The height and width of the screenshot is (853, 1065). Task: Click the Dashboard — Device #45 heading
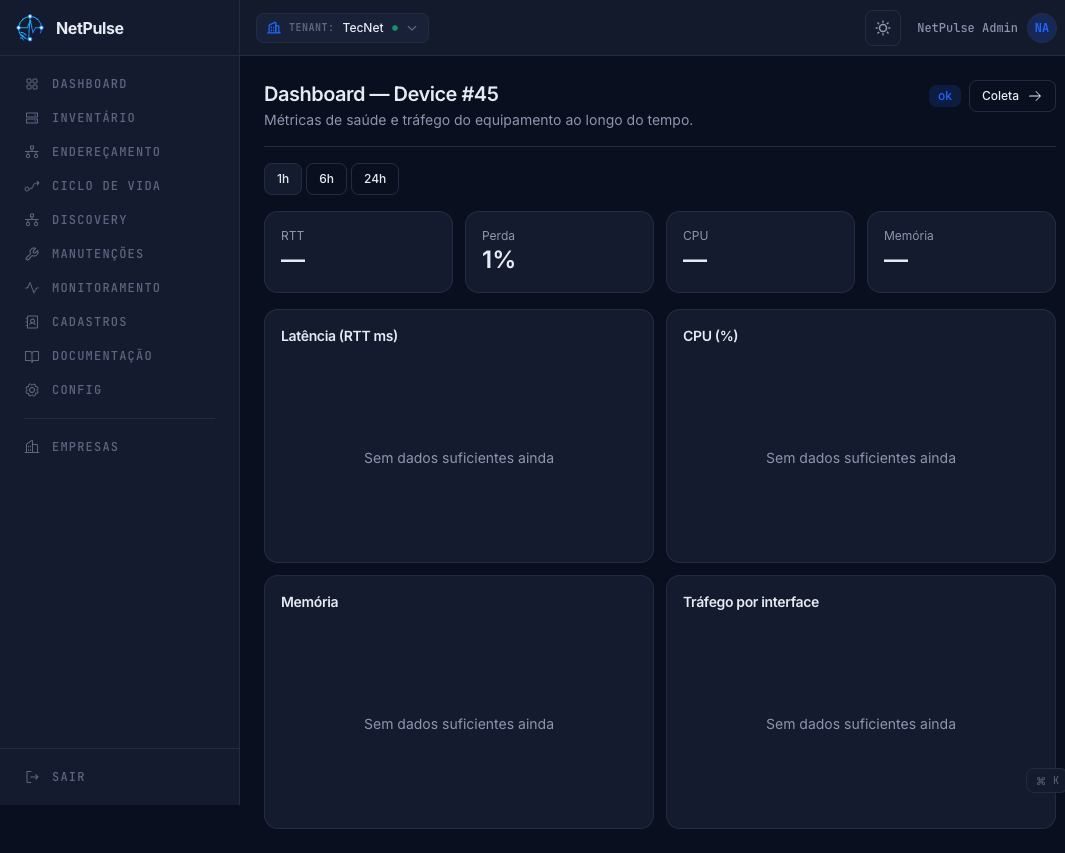coord(381,94)
